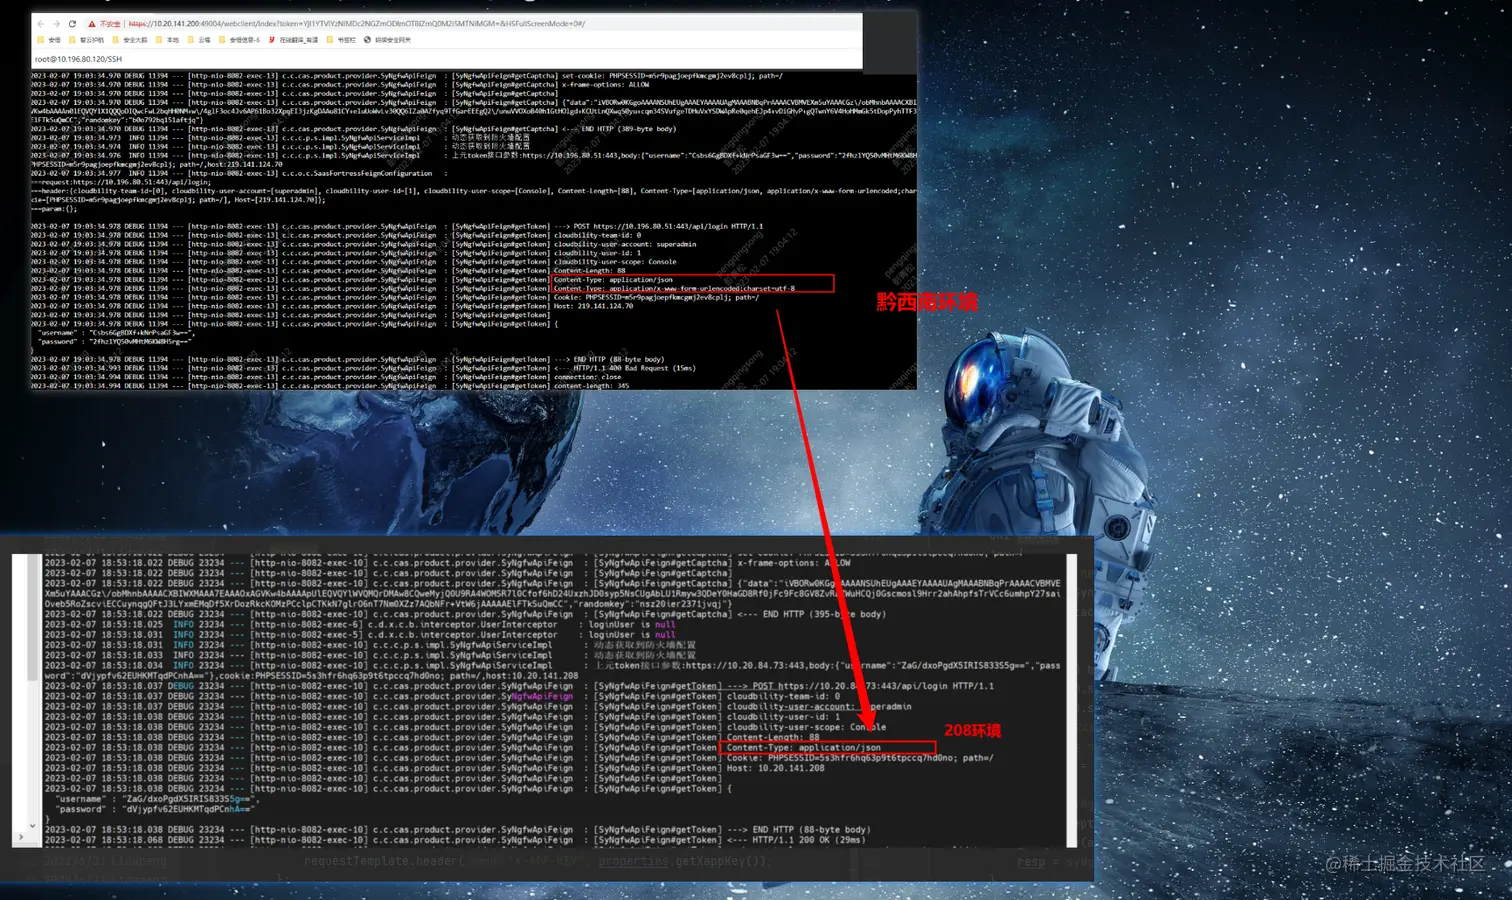Image resolution: width=1512 pixels, height=900 pixels.
Task: Open the 安全大脑 bookmark folder icon
Action: pos(114,40)
